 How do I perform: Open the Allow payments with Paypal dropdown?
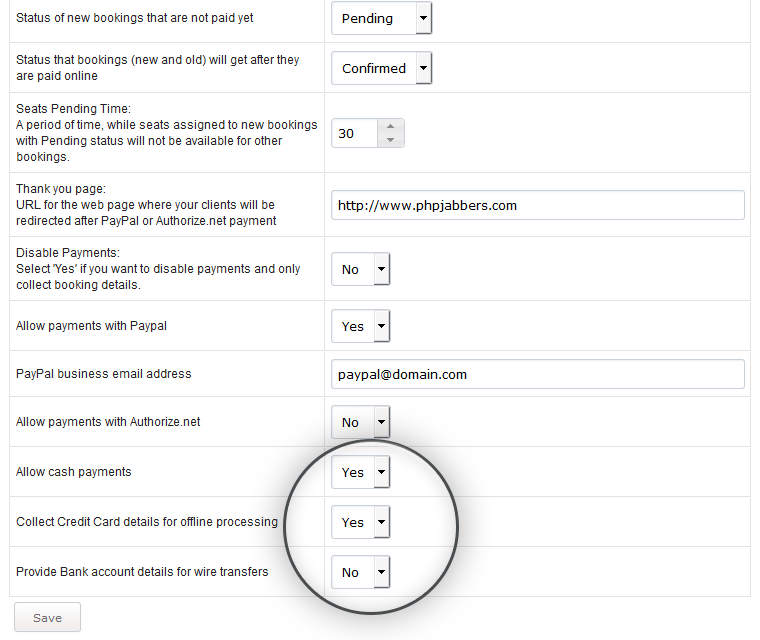(361, 326)
